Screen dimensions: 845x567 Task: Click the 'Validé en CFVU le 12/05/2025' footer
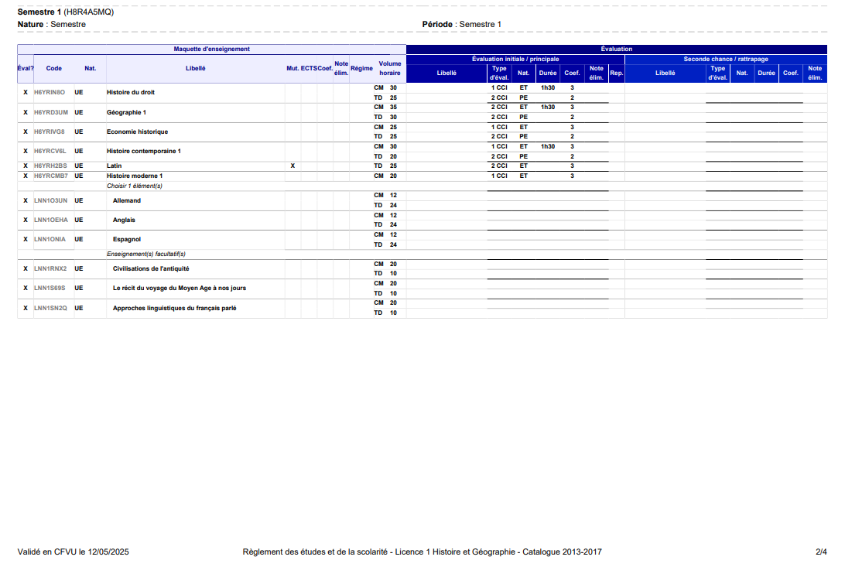coord(74,551)
